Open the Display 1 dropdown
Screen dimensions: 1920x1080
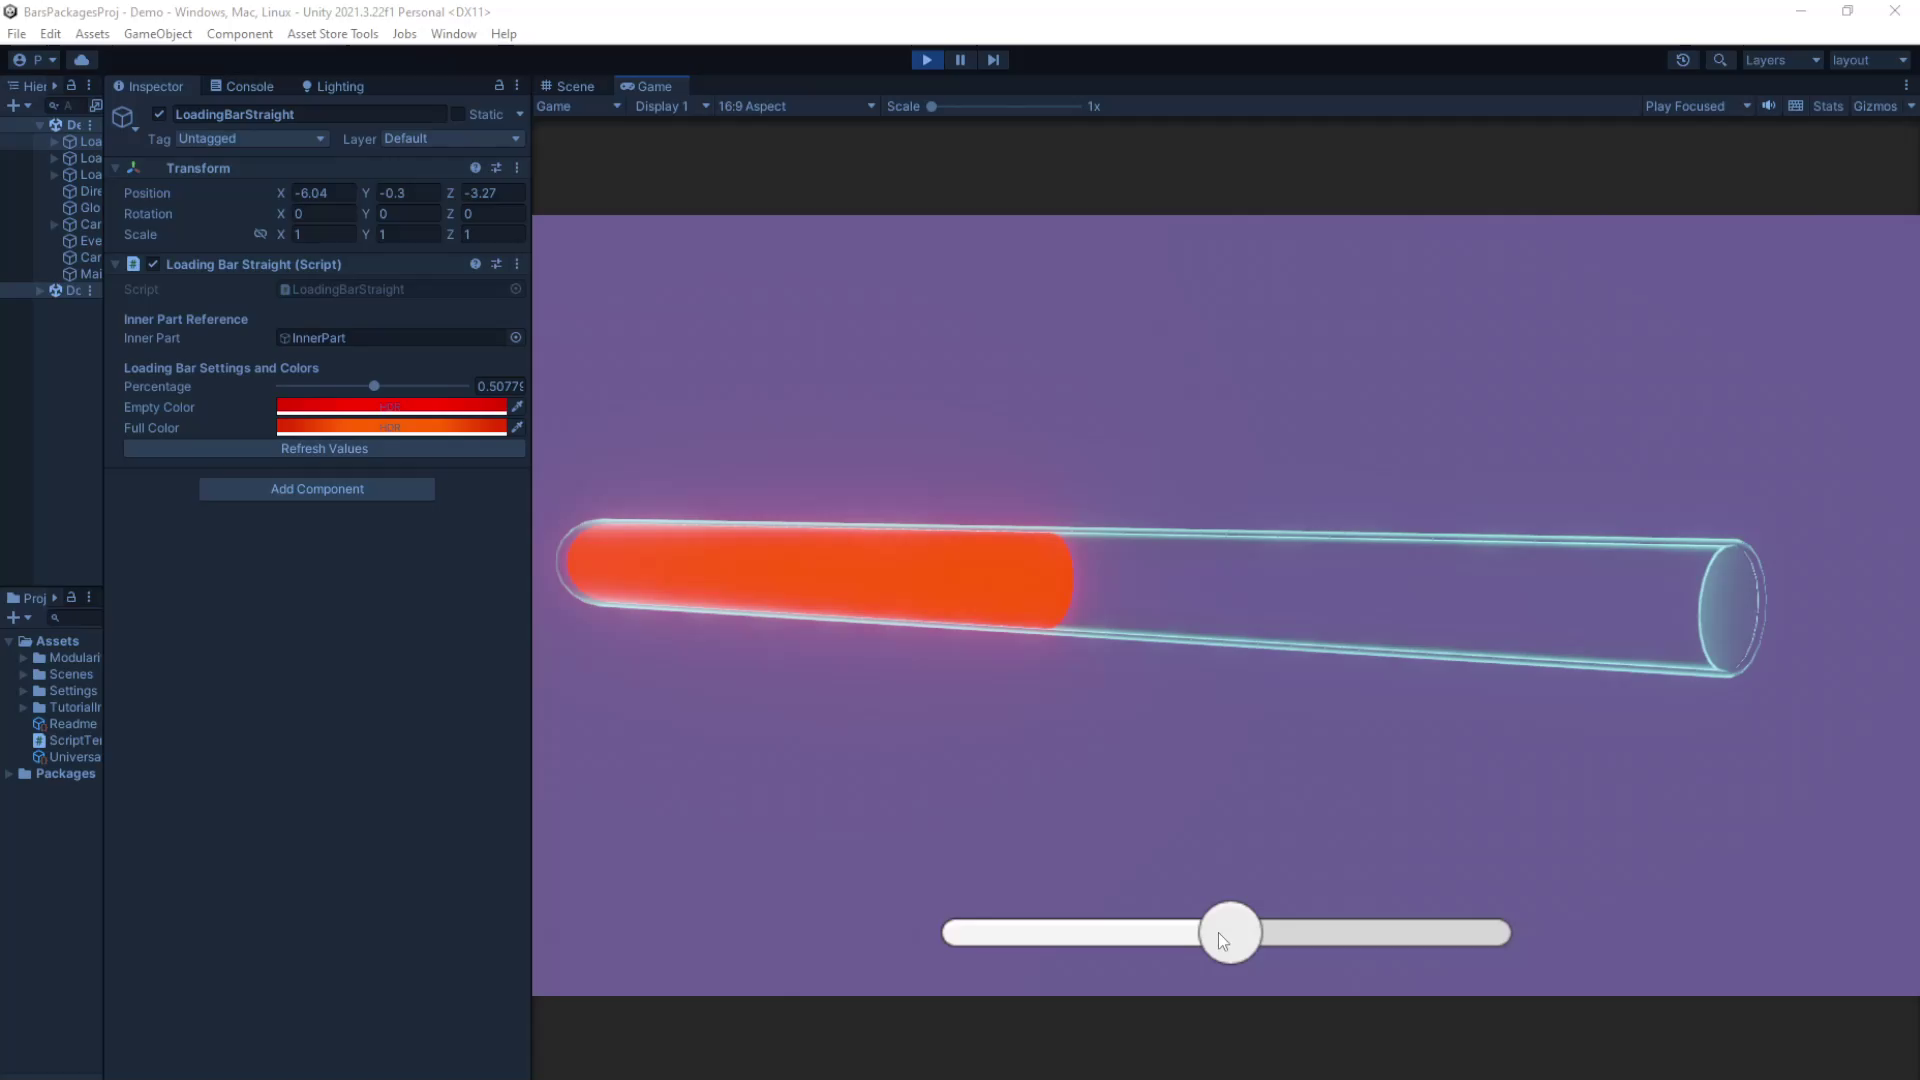coord(672,106)
